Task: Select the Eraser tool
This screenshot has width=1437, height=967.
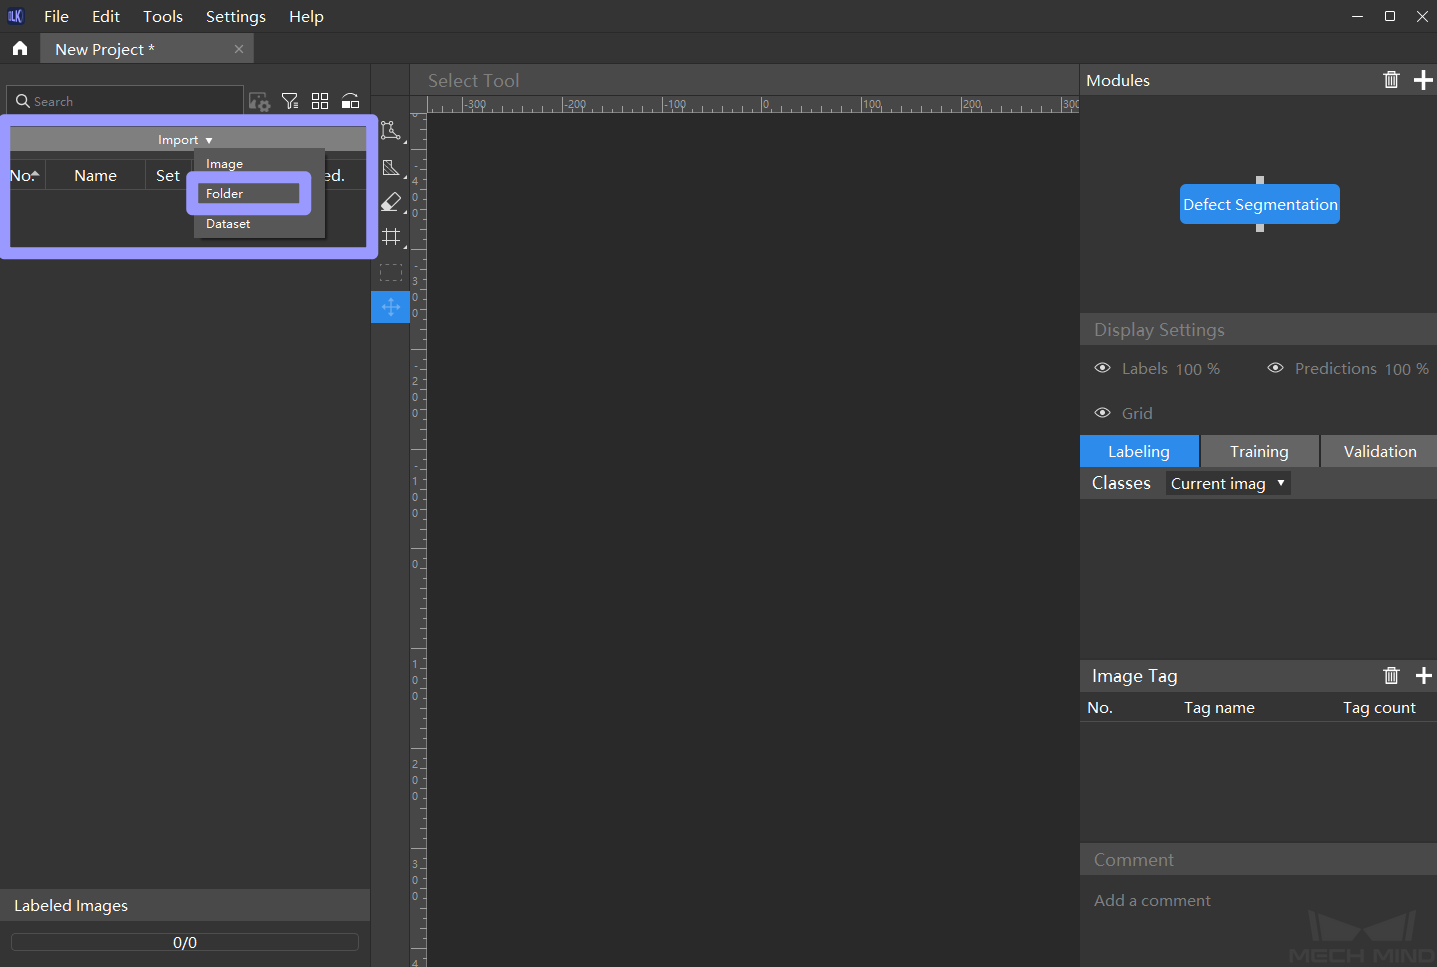Action: 391,202
